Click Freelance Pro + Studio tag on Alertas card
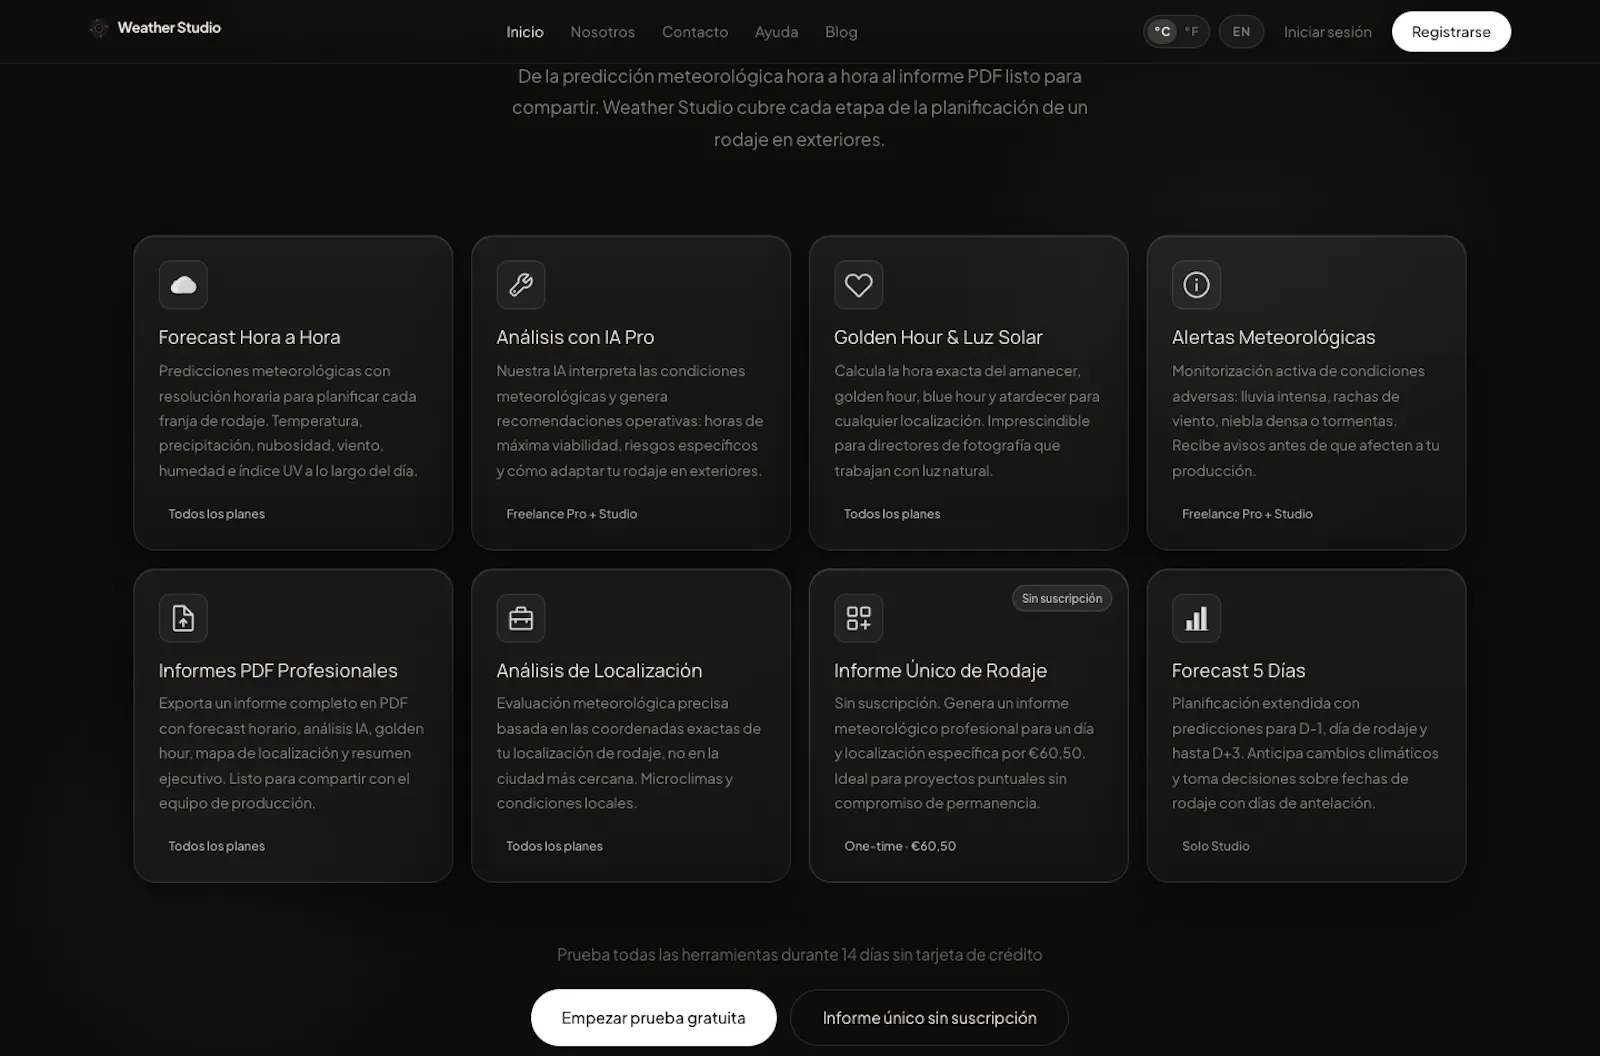Screen dimensions: 1600x1056 (x=1247, y=514)
